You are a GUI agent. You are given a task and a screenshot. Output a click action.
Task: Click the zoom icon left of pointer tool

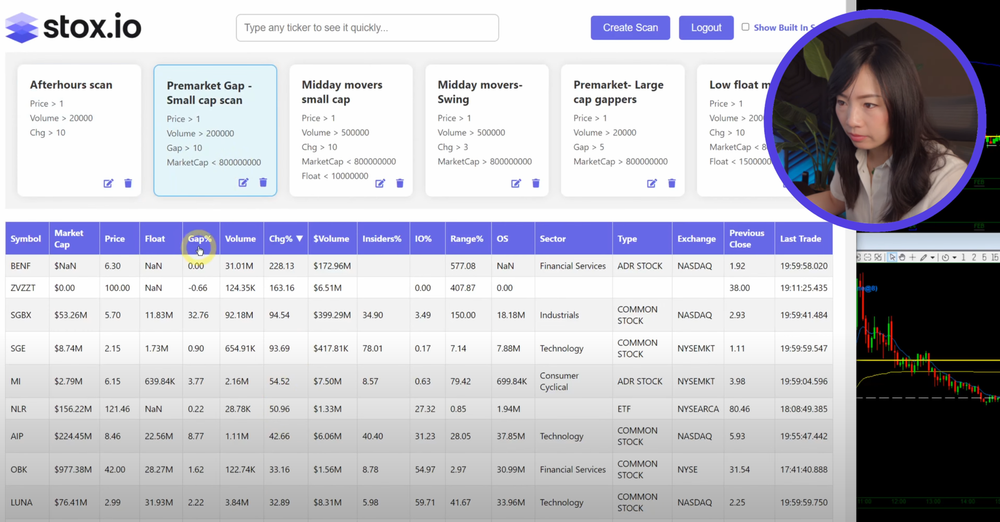pyautogui.click(x=878, y=257)
